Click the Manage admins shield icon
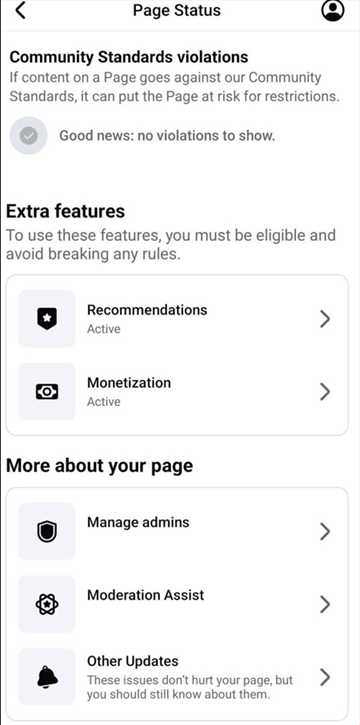The width and height of the screenshot is (360, 725). (47, 531)
